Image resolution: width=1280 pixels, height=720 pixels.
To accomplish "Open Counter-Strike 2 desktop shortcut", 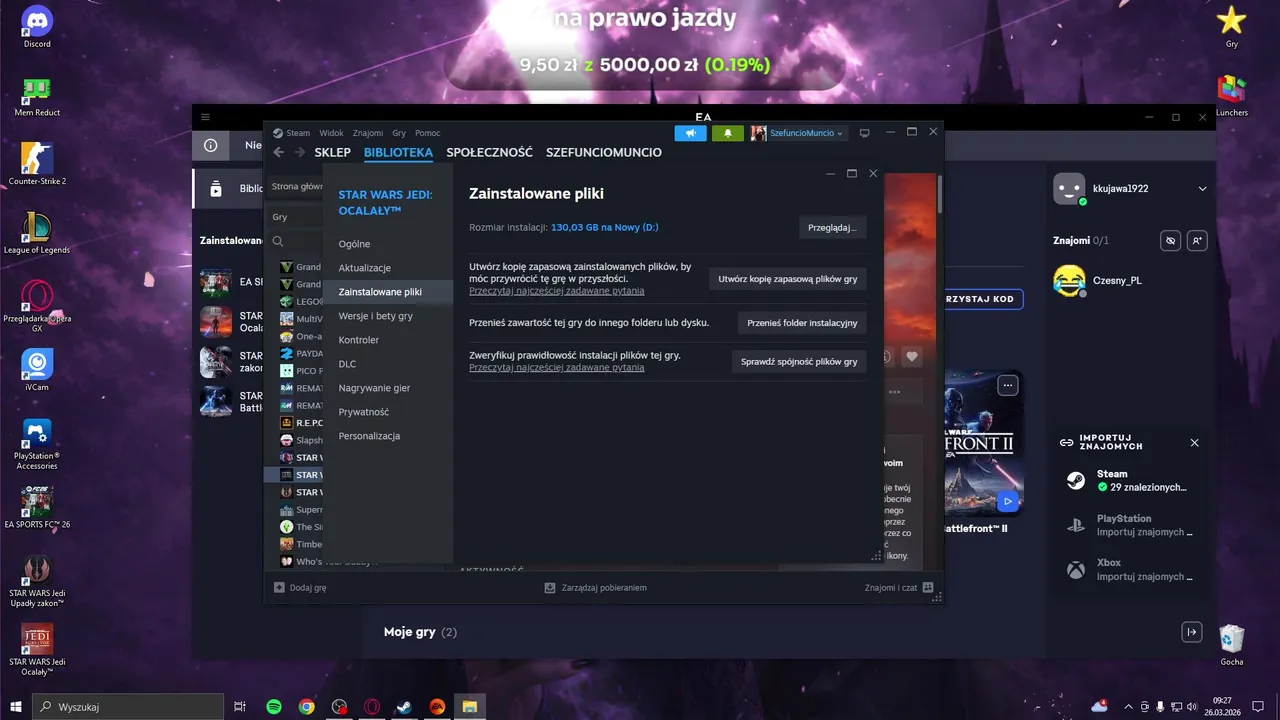I will click(37, 165).
